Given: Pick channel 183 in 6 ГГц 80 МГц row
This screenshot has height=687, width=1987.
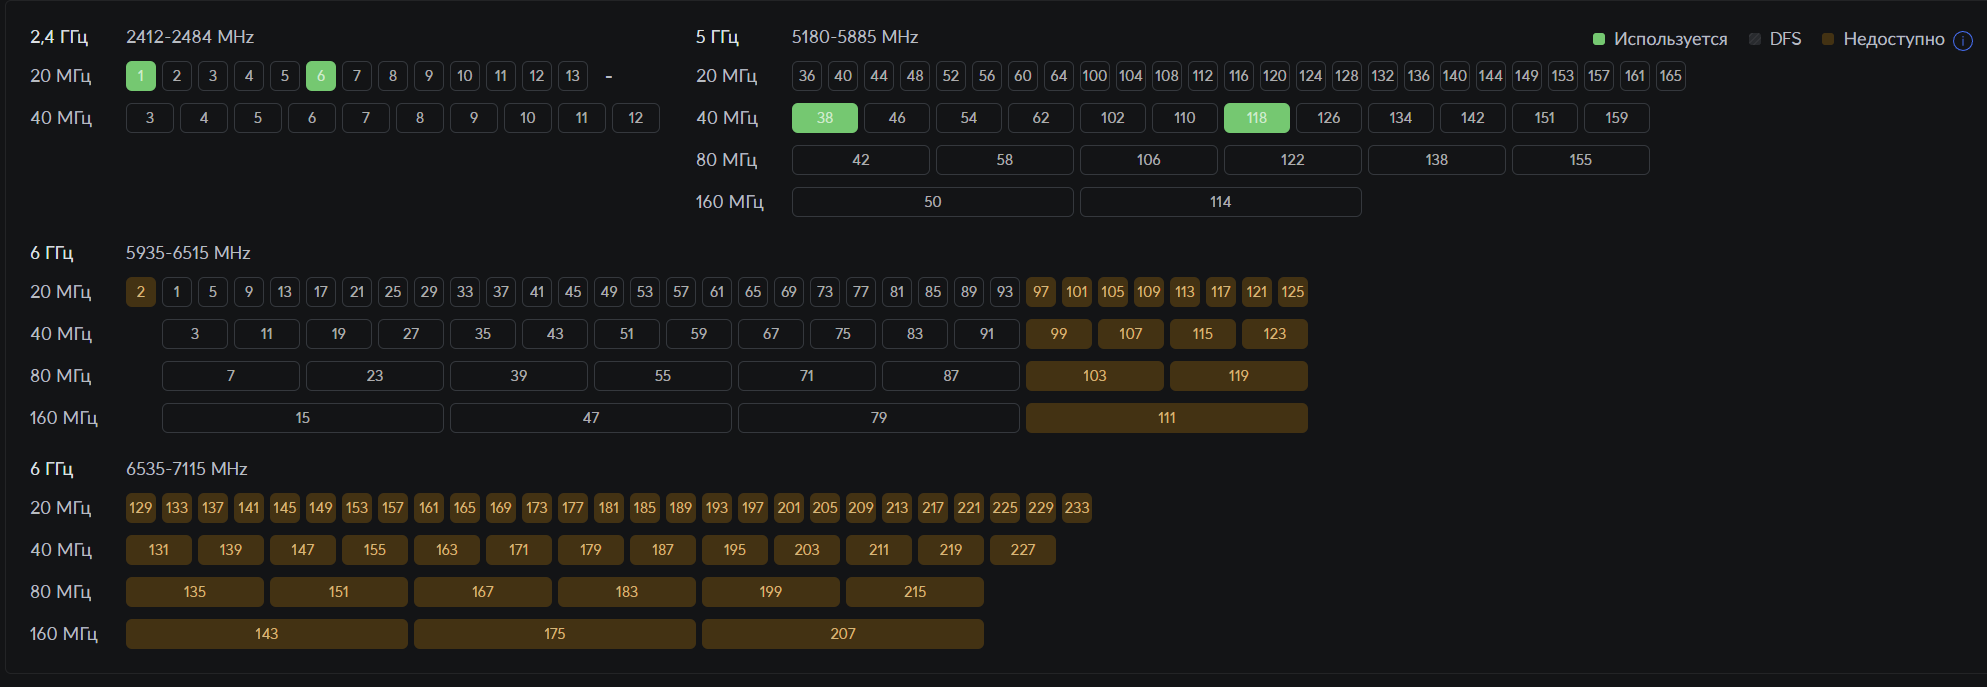Looking at the screenshot, I should (x=627, y=592).
